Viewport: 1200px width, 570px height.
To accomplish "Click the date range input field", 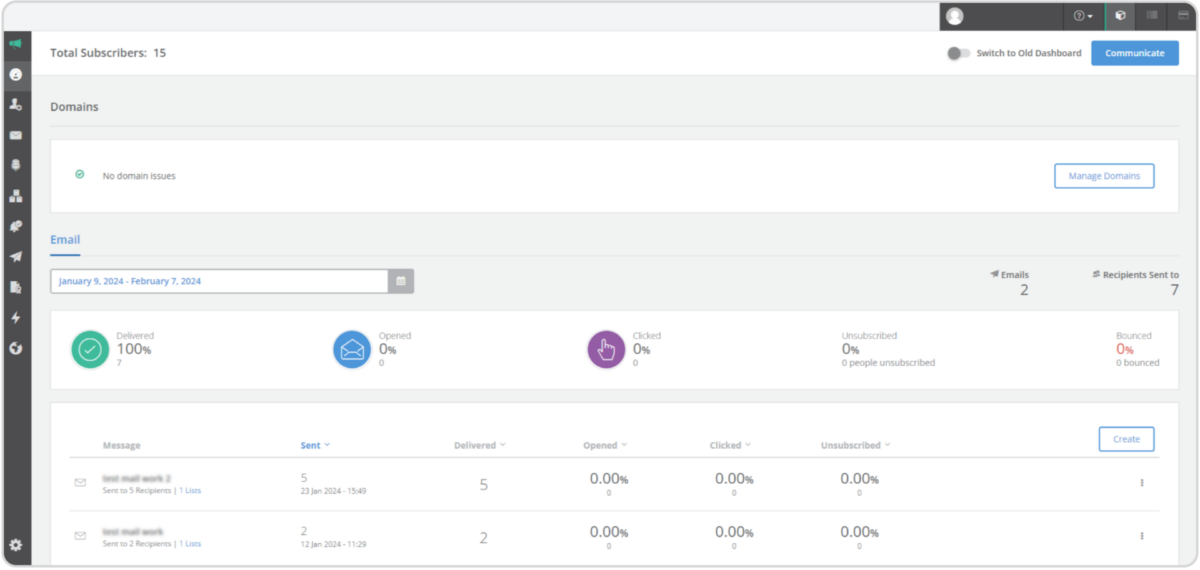I will [x=220, y=281].
